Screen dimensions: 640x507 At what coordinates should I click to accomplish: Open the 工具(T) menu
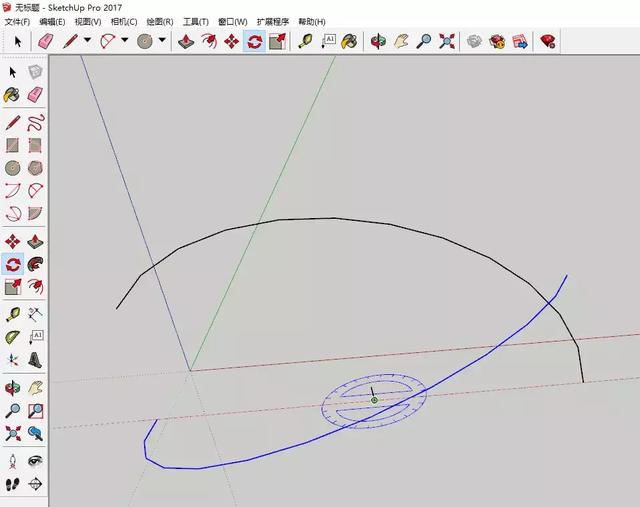(x=196, y=22)
